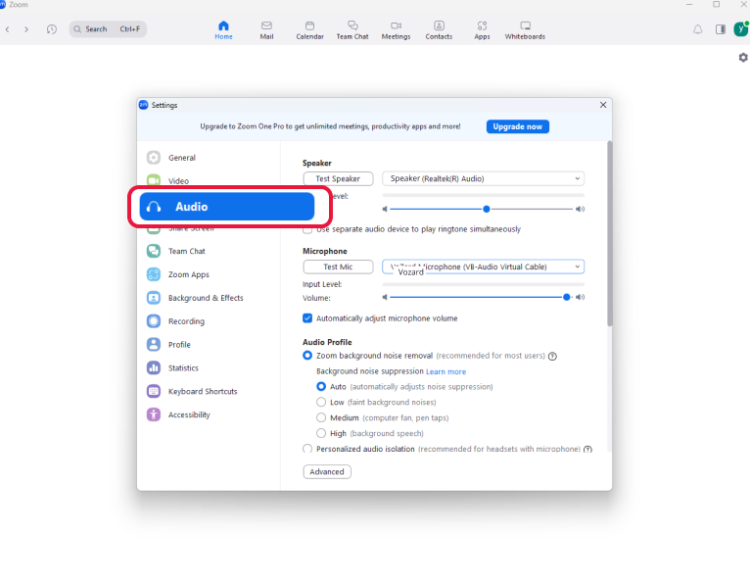This screenshot has width=750, height=583.
Task: Toggle the side panel icon
Action: [x=720, y=29]
